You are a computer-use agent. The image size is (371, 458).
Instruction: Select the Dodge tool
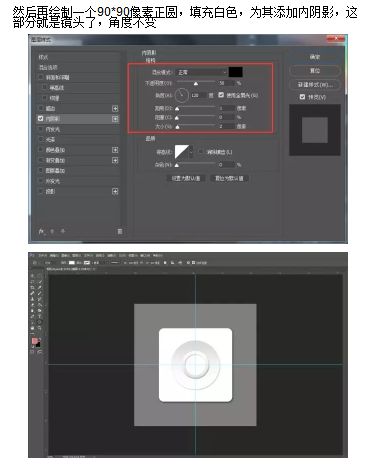[40, 310]
